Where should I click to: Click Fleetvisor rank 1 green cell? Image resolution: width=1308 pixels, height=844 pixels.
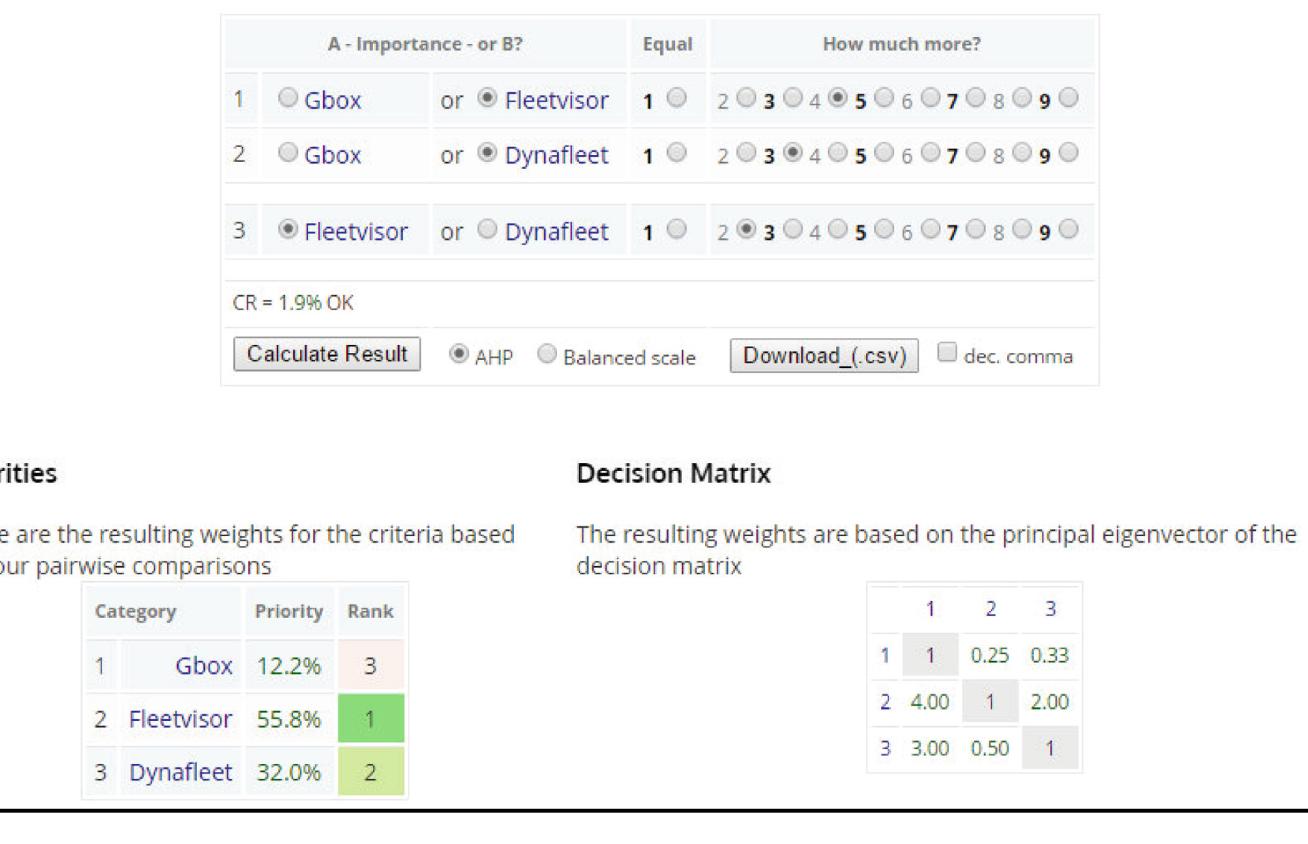coord(371,719)
